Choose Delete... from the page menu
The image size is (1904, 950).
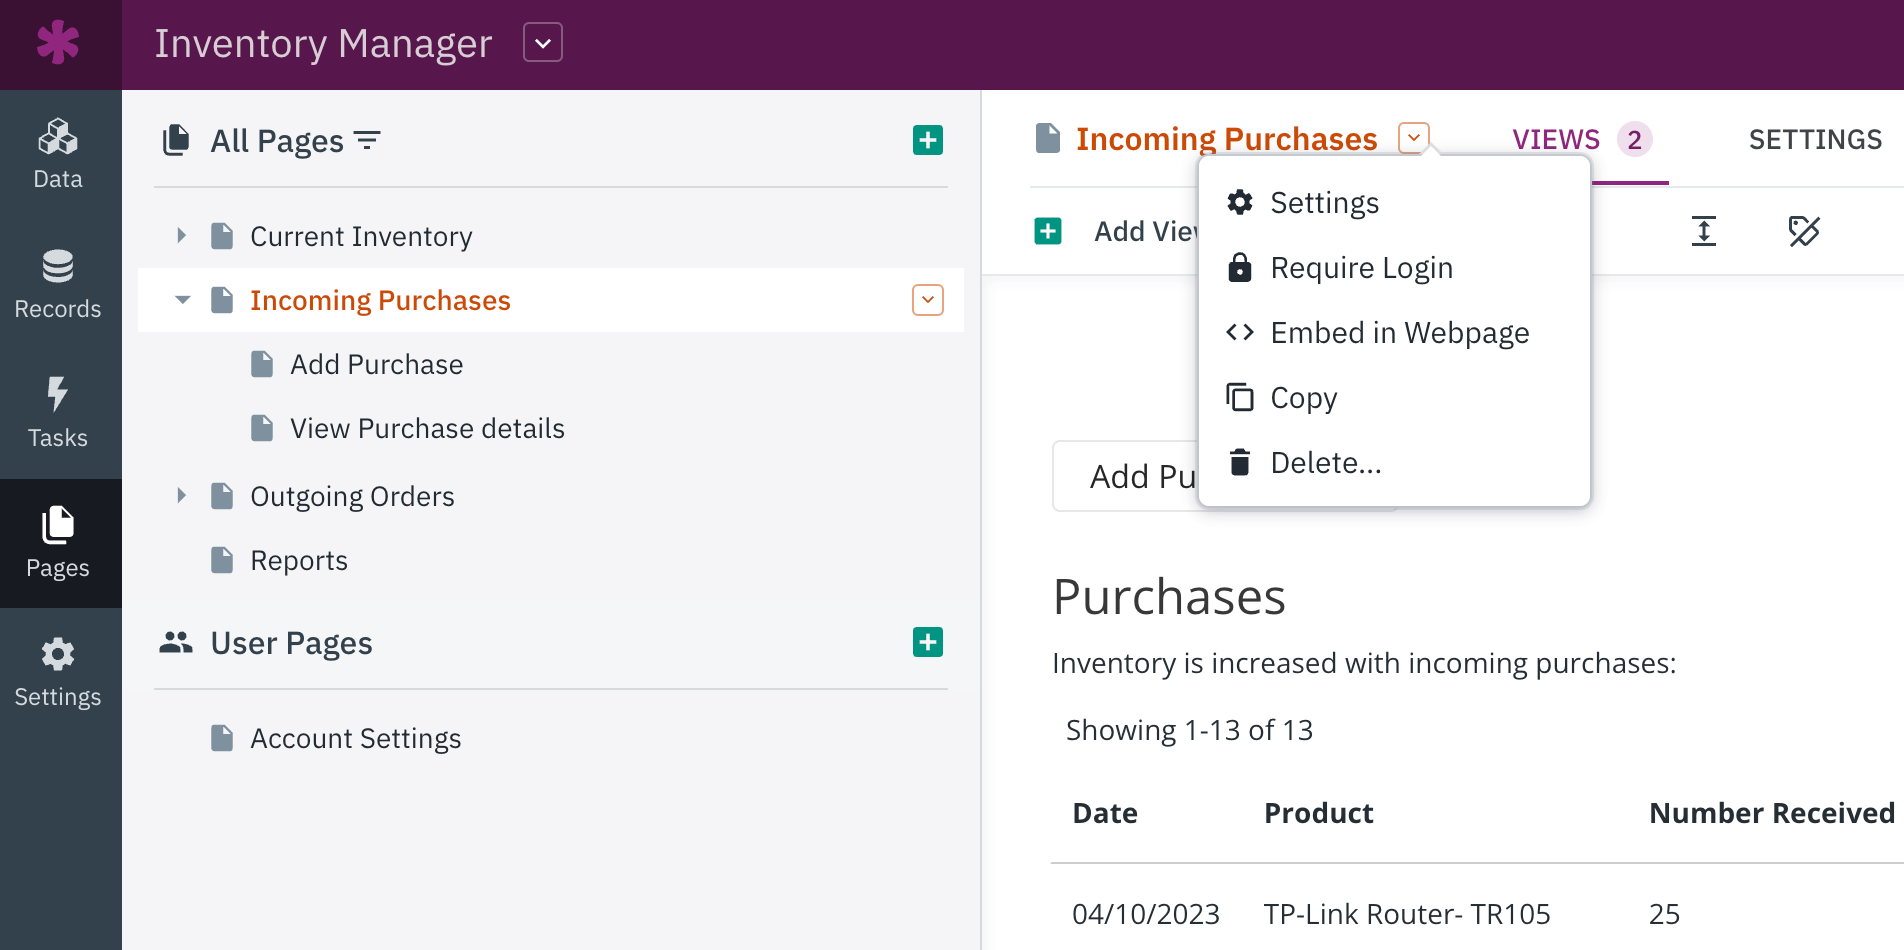[1325, 463]
